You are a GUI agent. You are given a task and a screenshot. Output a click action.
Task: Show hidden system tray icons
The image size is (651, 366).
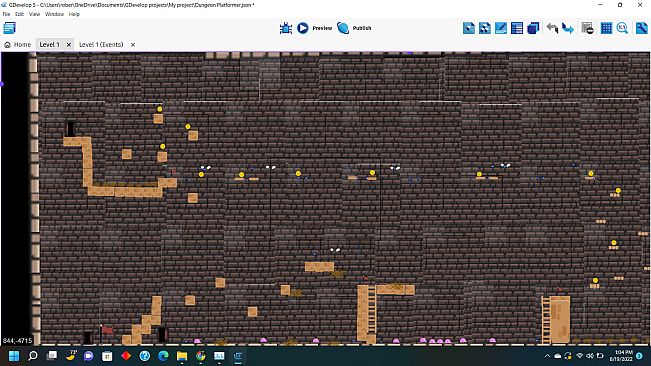pos(547,356)
